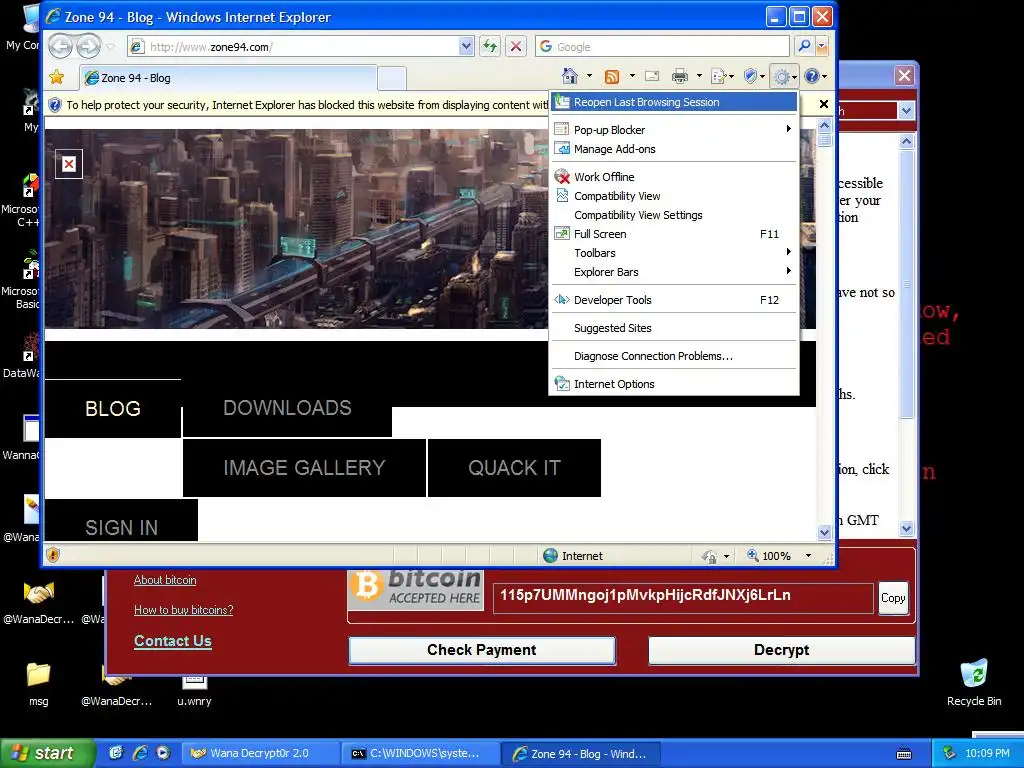Open the IMAGE GALLERY link
Image resolution: width=1024 pixels, height=768 pixels.
[x=304, y=468]
